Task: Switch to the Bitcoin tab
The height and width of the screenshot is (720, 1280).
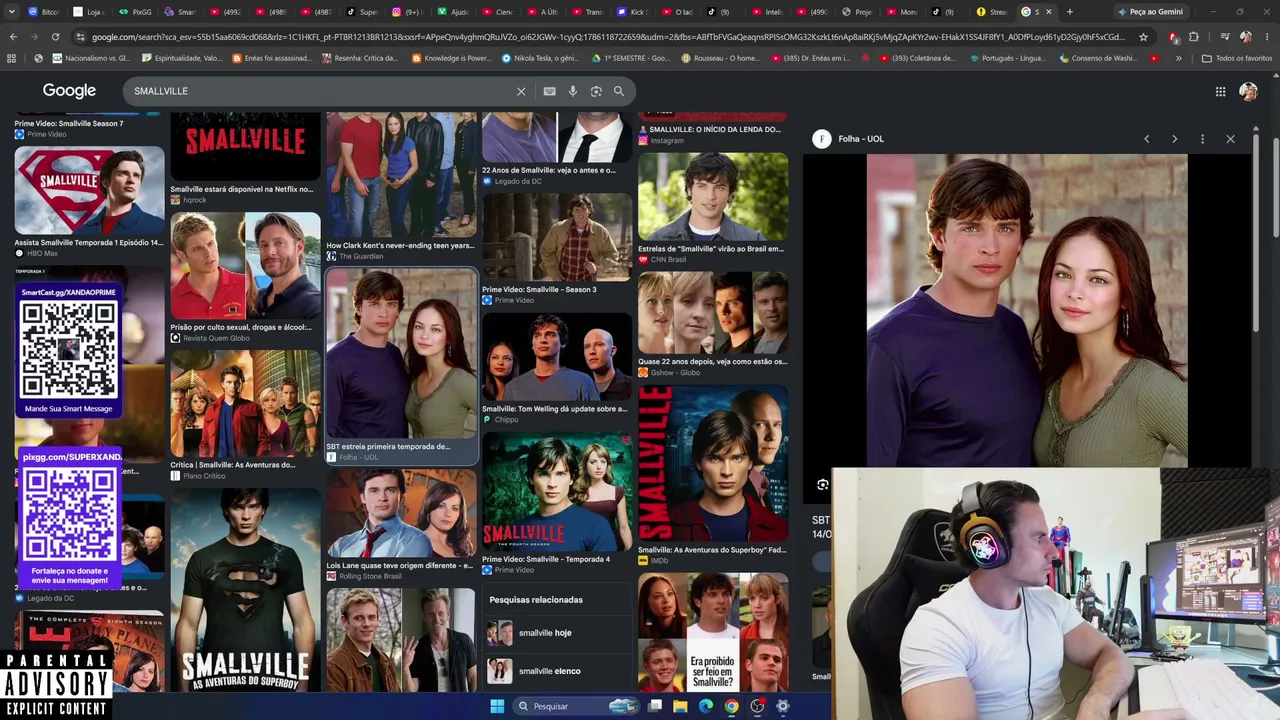Action: click(43, 12)
